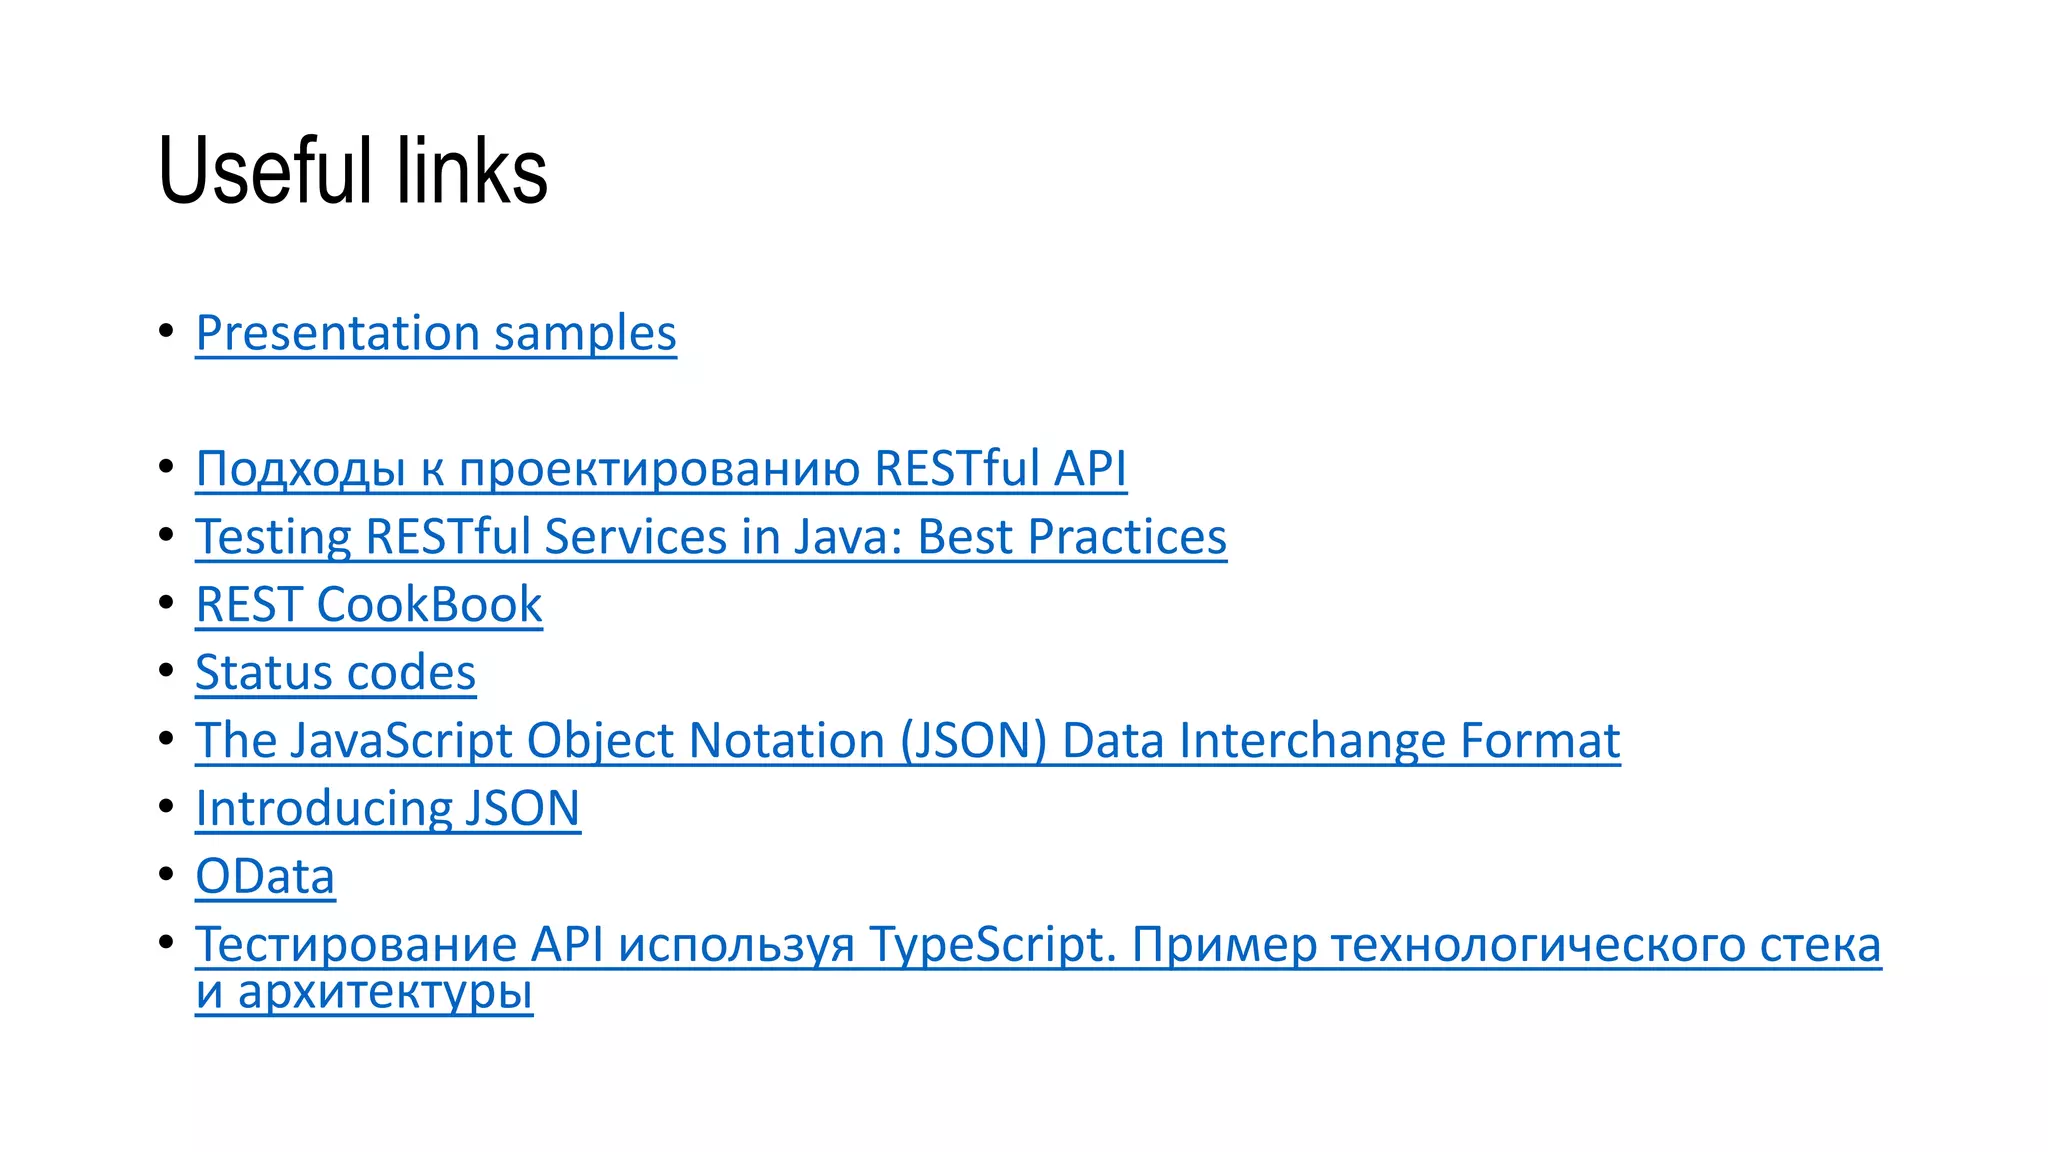Viewport: 2048px width, 1152px height.
Task: Open the REST CookBook link
Action: [368, 605]
